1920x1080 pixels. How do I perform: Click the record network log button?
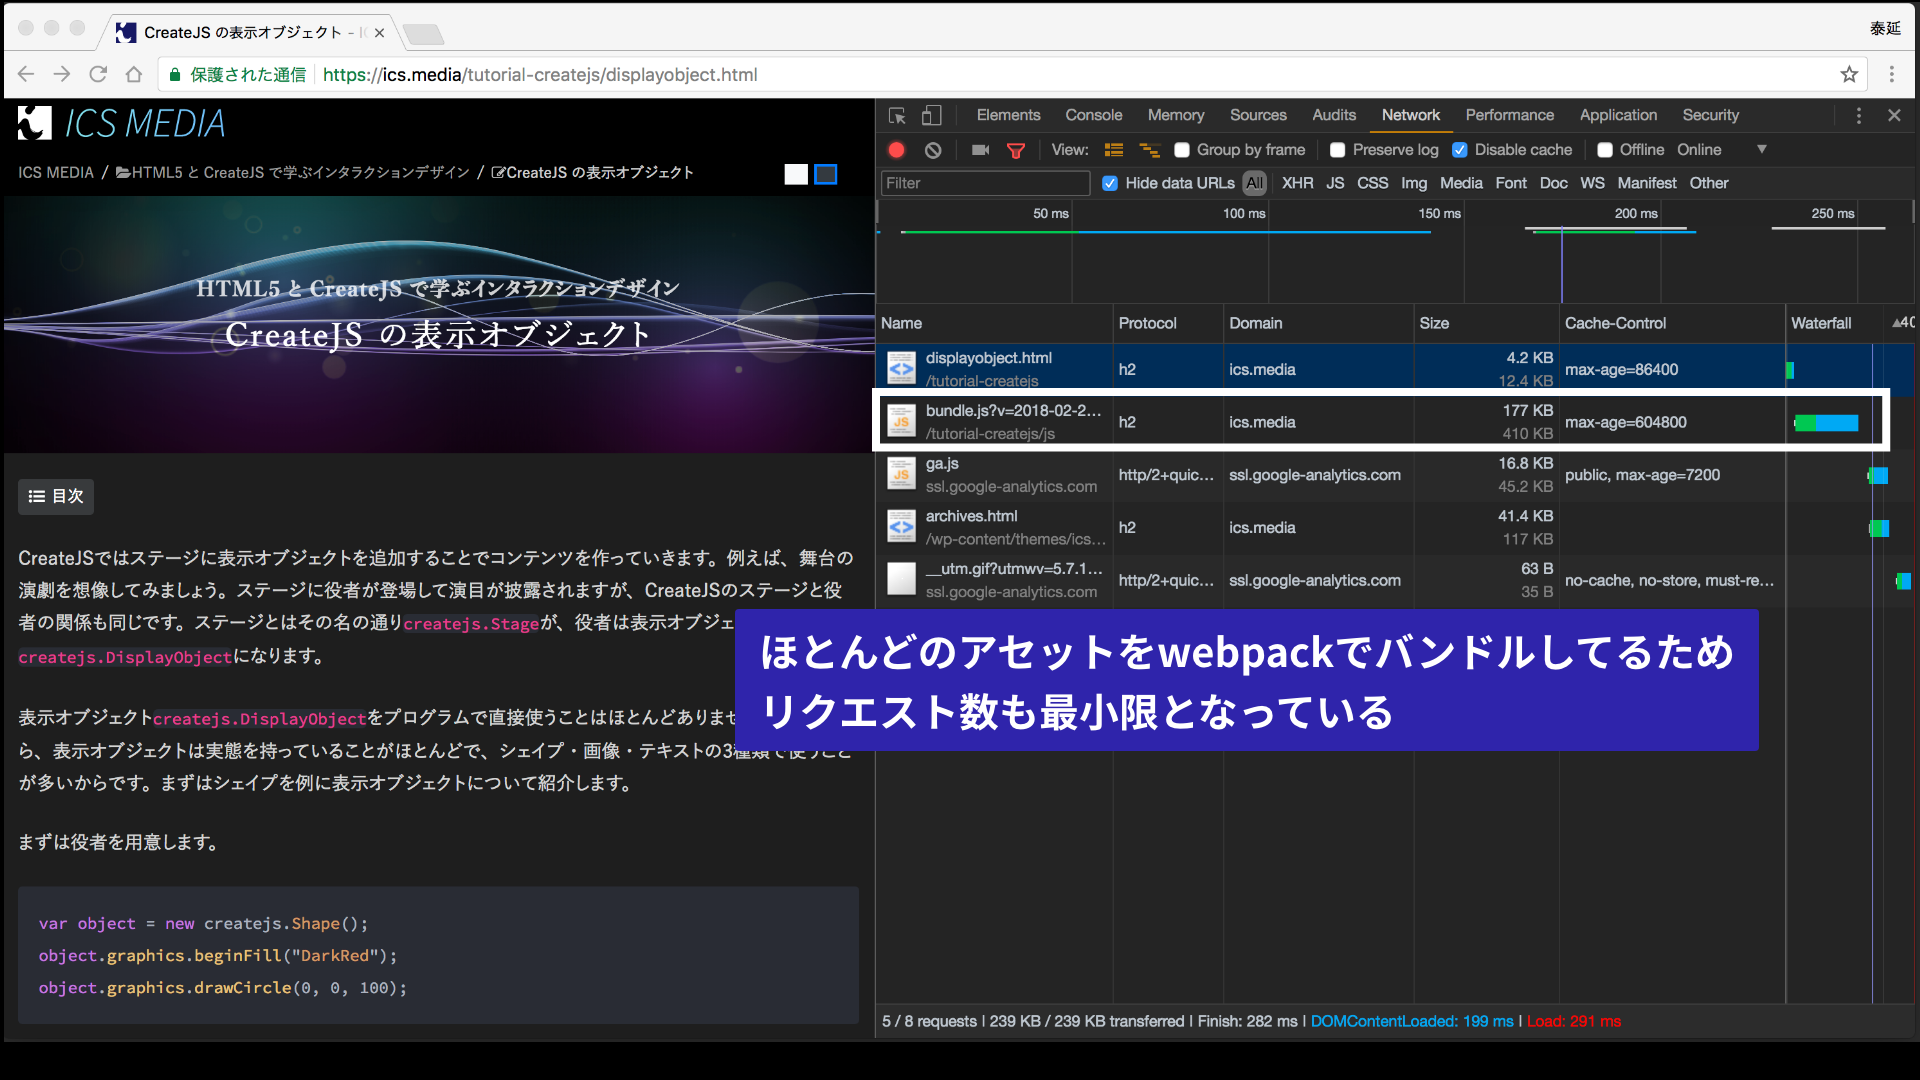tap(896, 150)
